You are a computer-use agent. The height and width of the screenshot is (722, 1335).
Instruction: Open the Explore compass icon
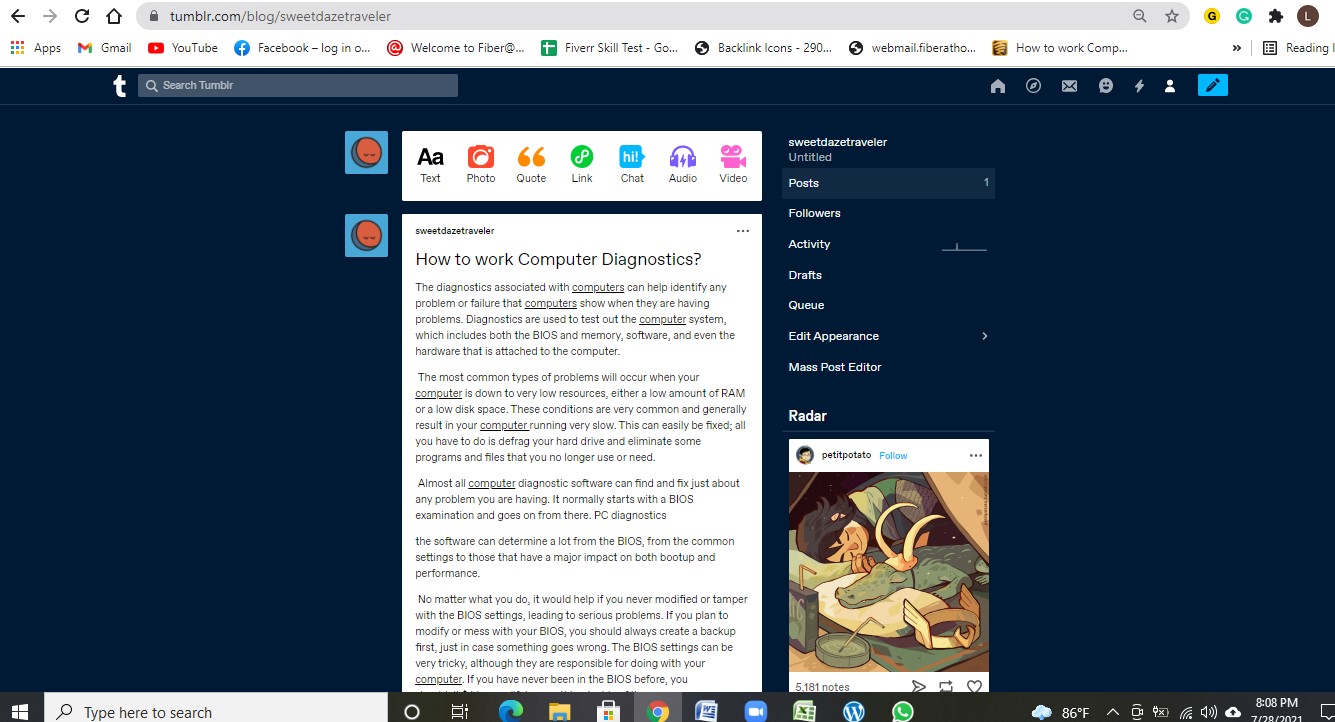pos(1033,86)
